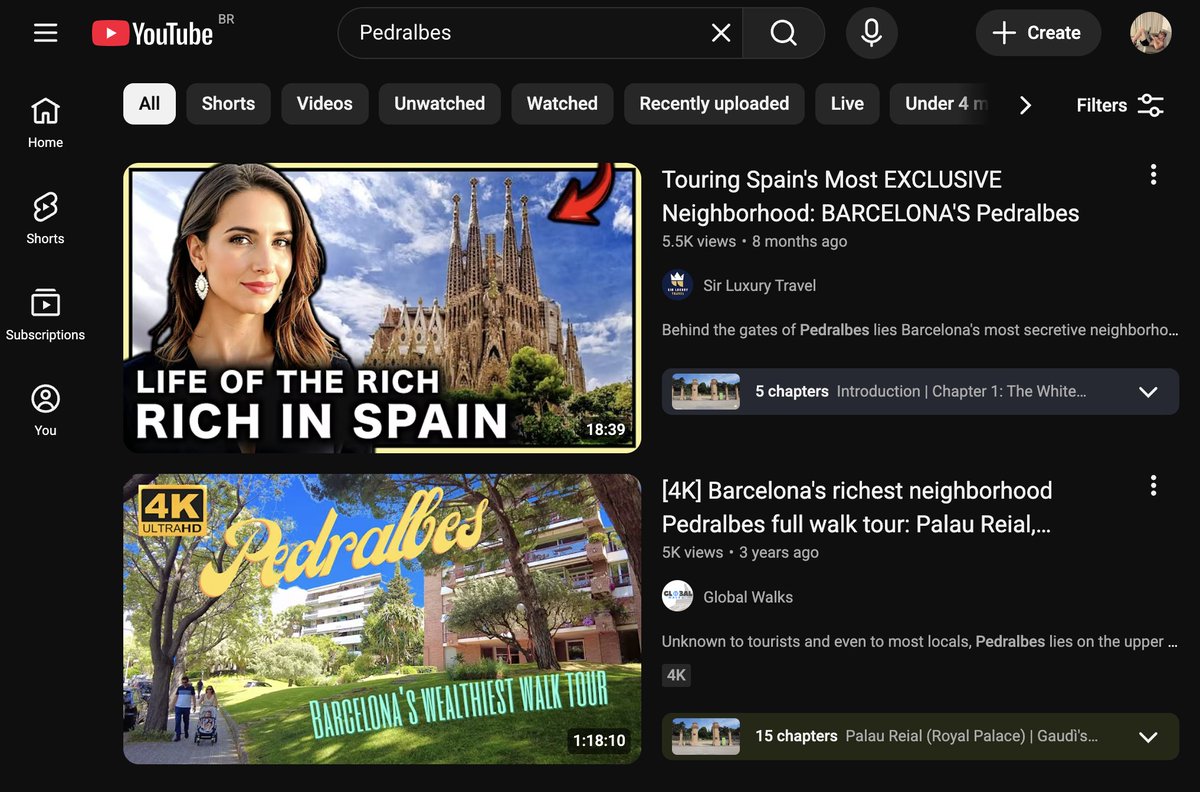The width and height of the screenshot is (1200, 792).
Task: Click the '5.5K views' text
Action: pyautogui.click(x=698, y=241)
